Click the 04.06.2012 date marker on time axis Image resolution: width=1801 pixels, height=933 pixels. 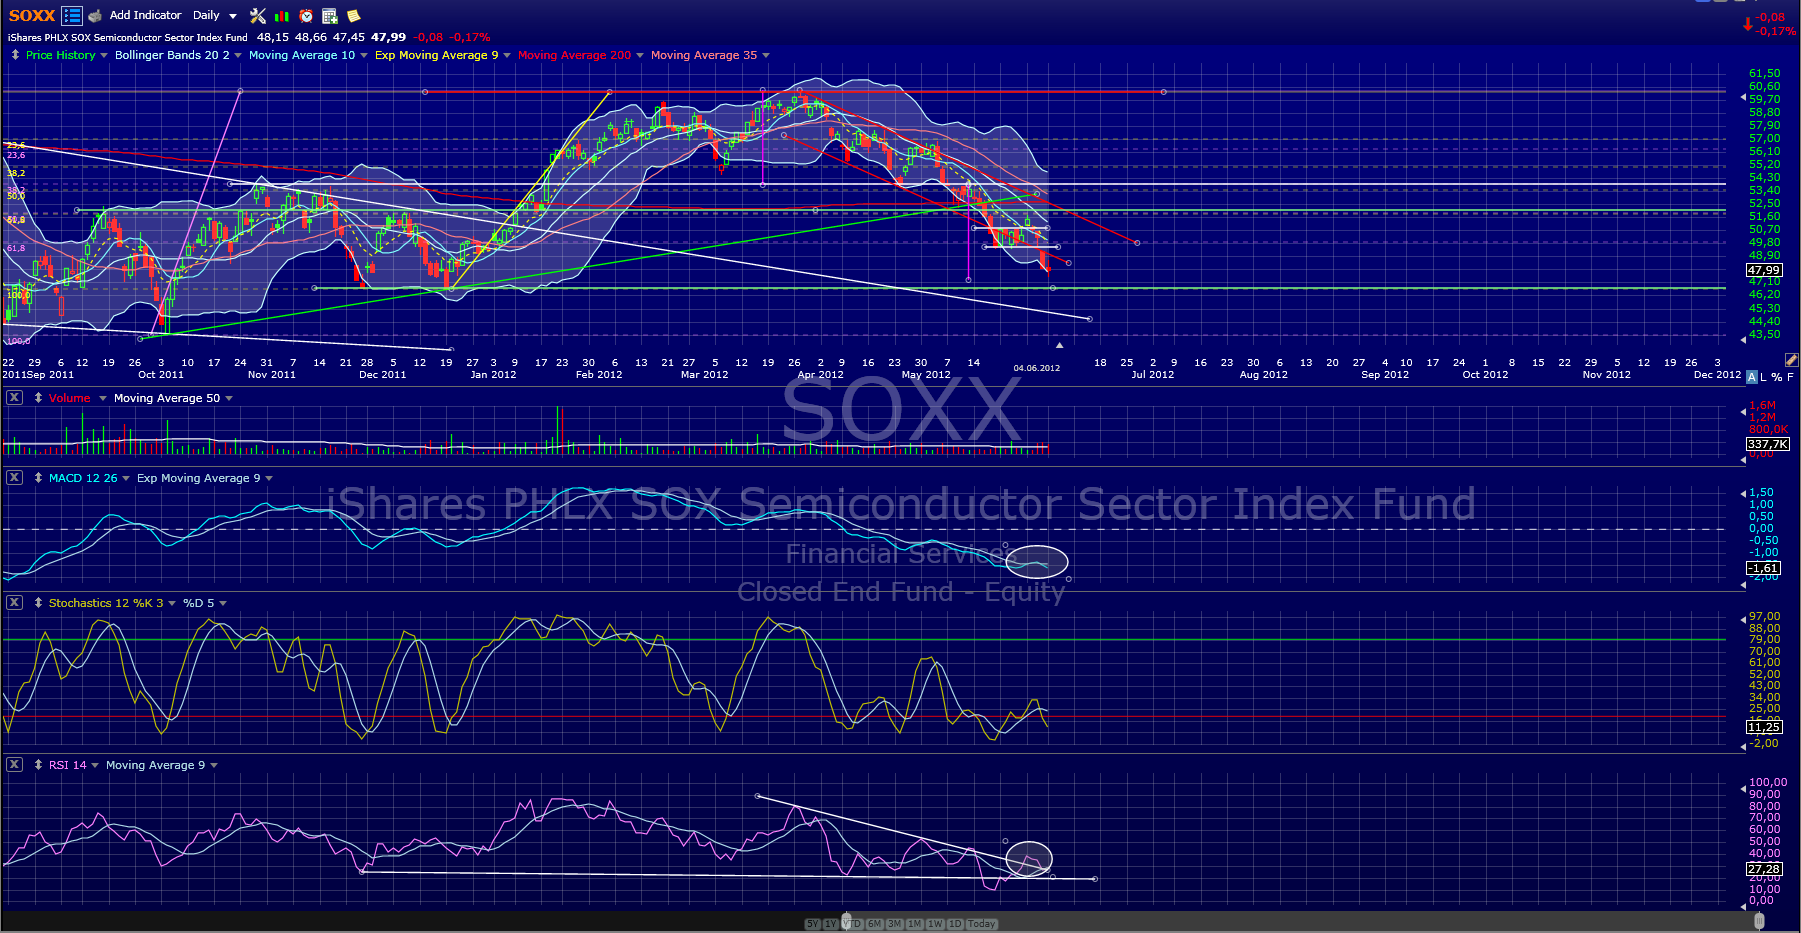1036,368
